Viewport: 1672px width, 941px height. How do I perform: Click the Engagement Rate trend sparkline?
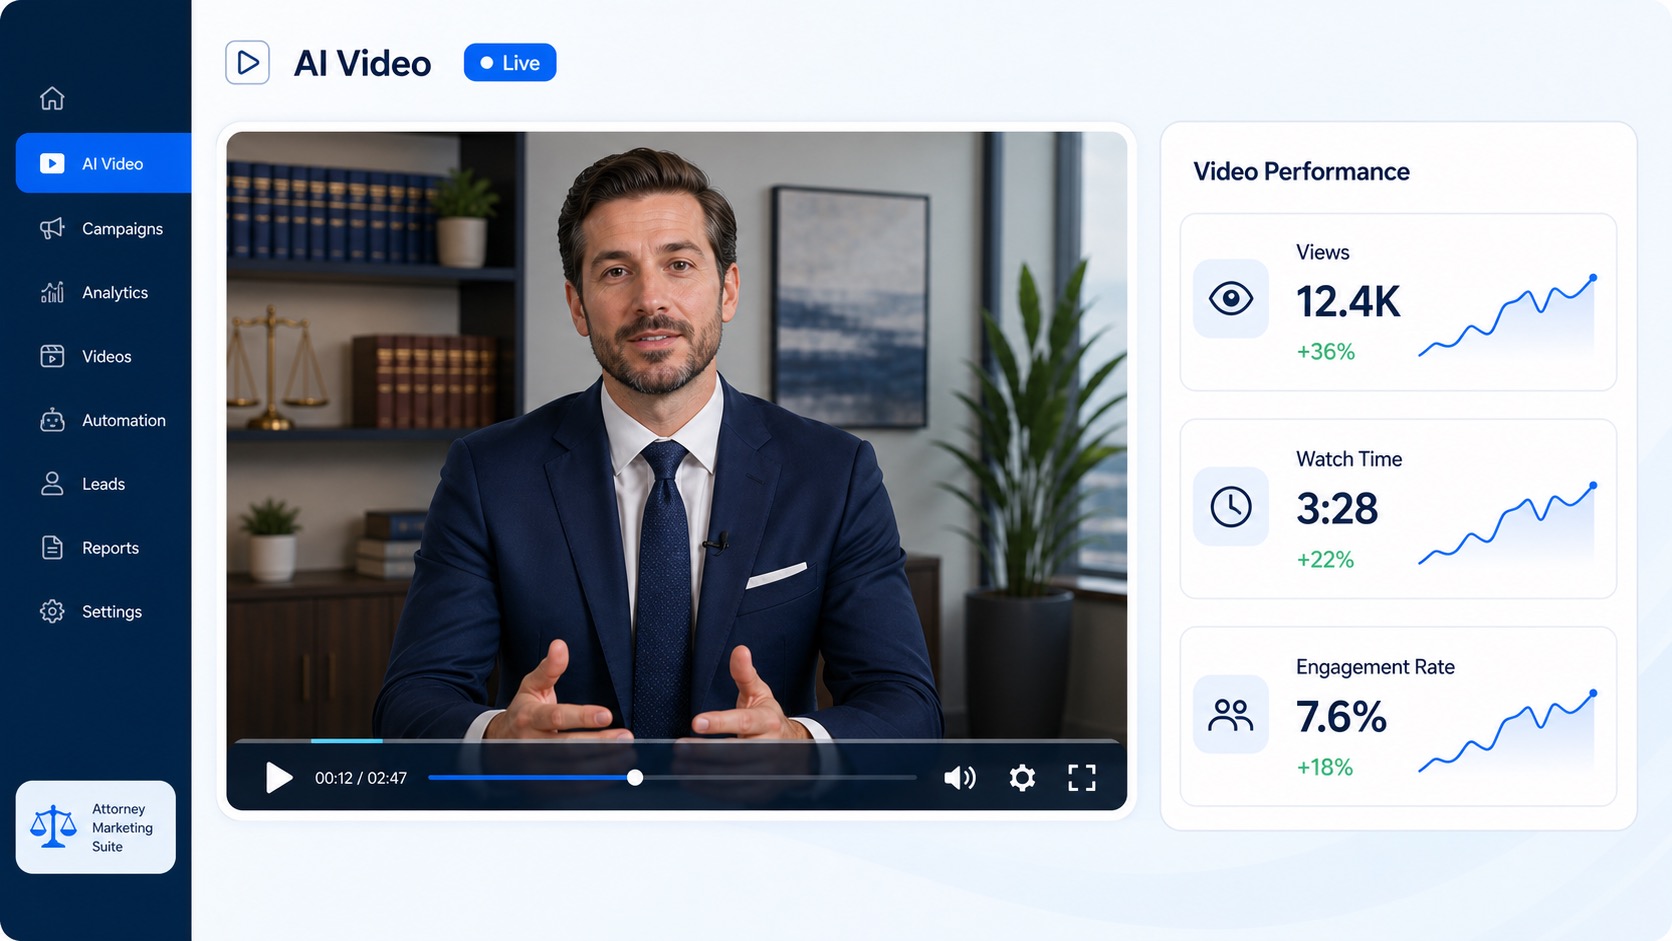[x=1508, y=732]
